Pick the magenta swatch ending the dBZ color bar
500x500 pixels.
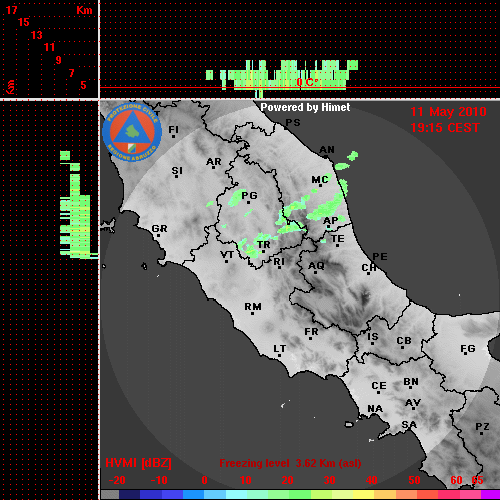(491, 495)
